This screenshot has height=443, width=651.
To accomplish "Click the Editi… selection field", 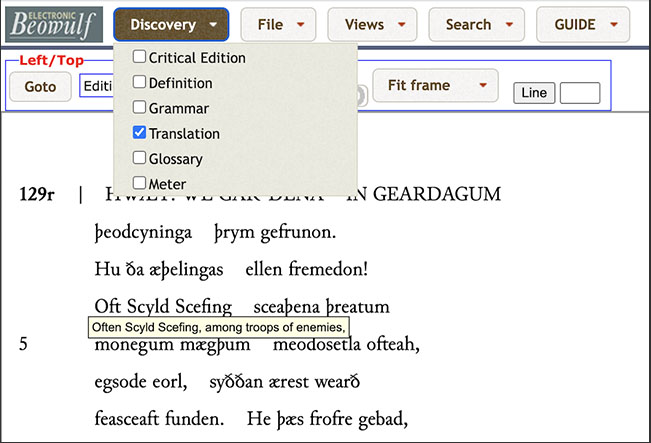I will pyautogui.click(x=97, y=86).
